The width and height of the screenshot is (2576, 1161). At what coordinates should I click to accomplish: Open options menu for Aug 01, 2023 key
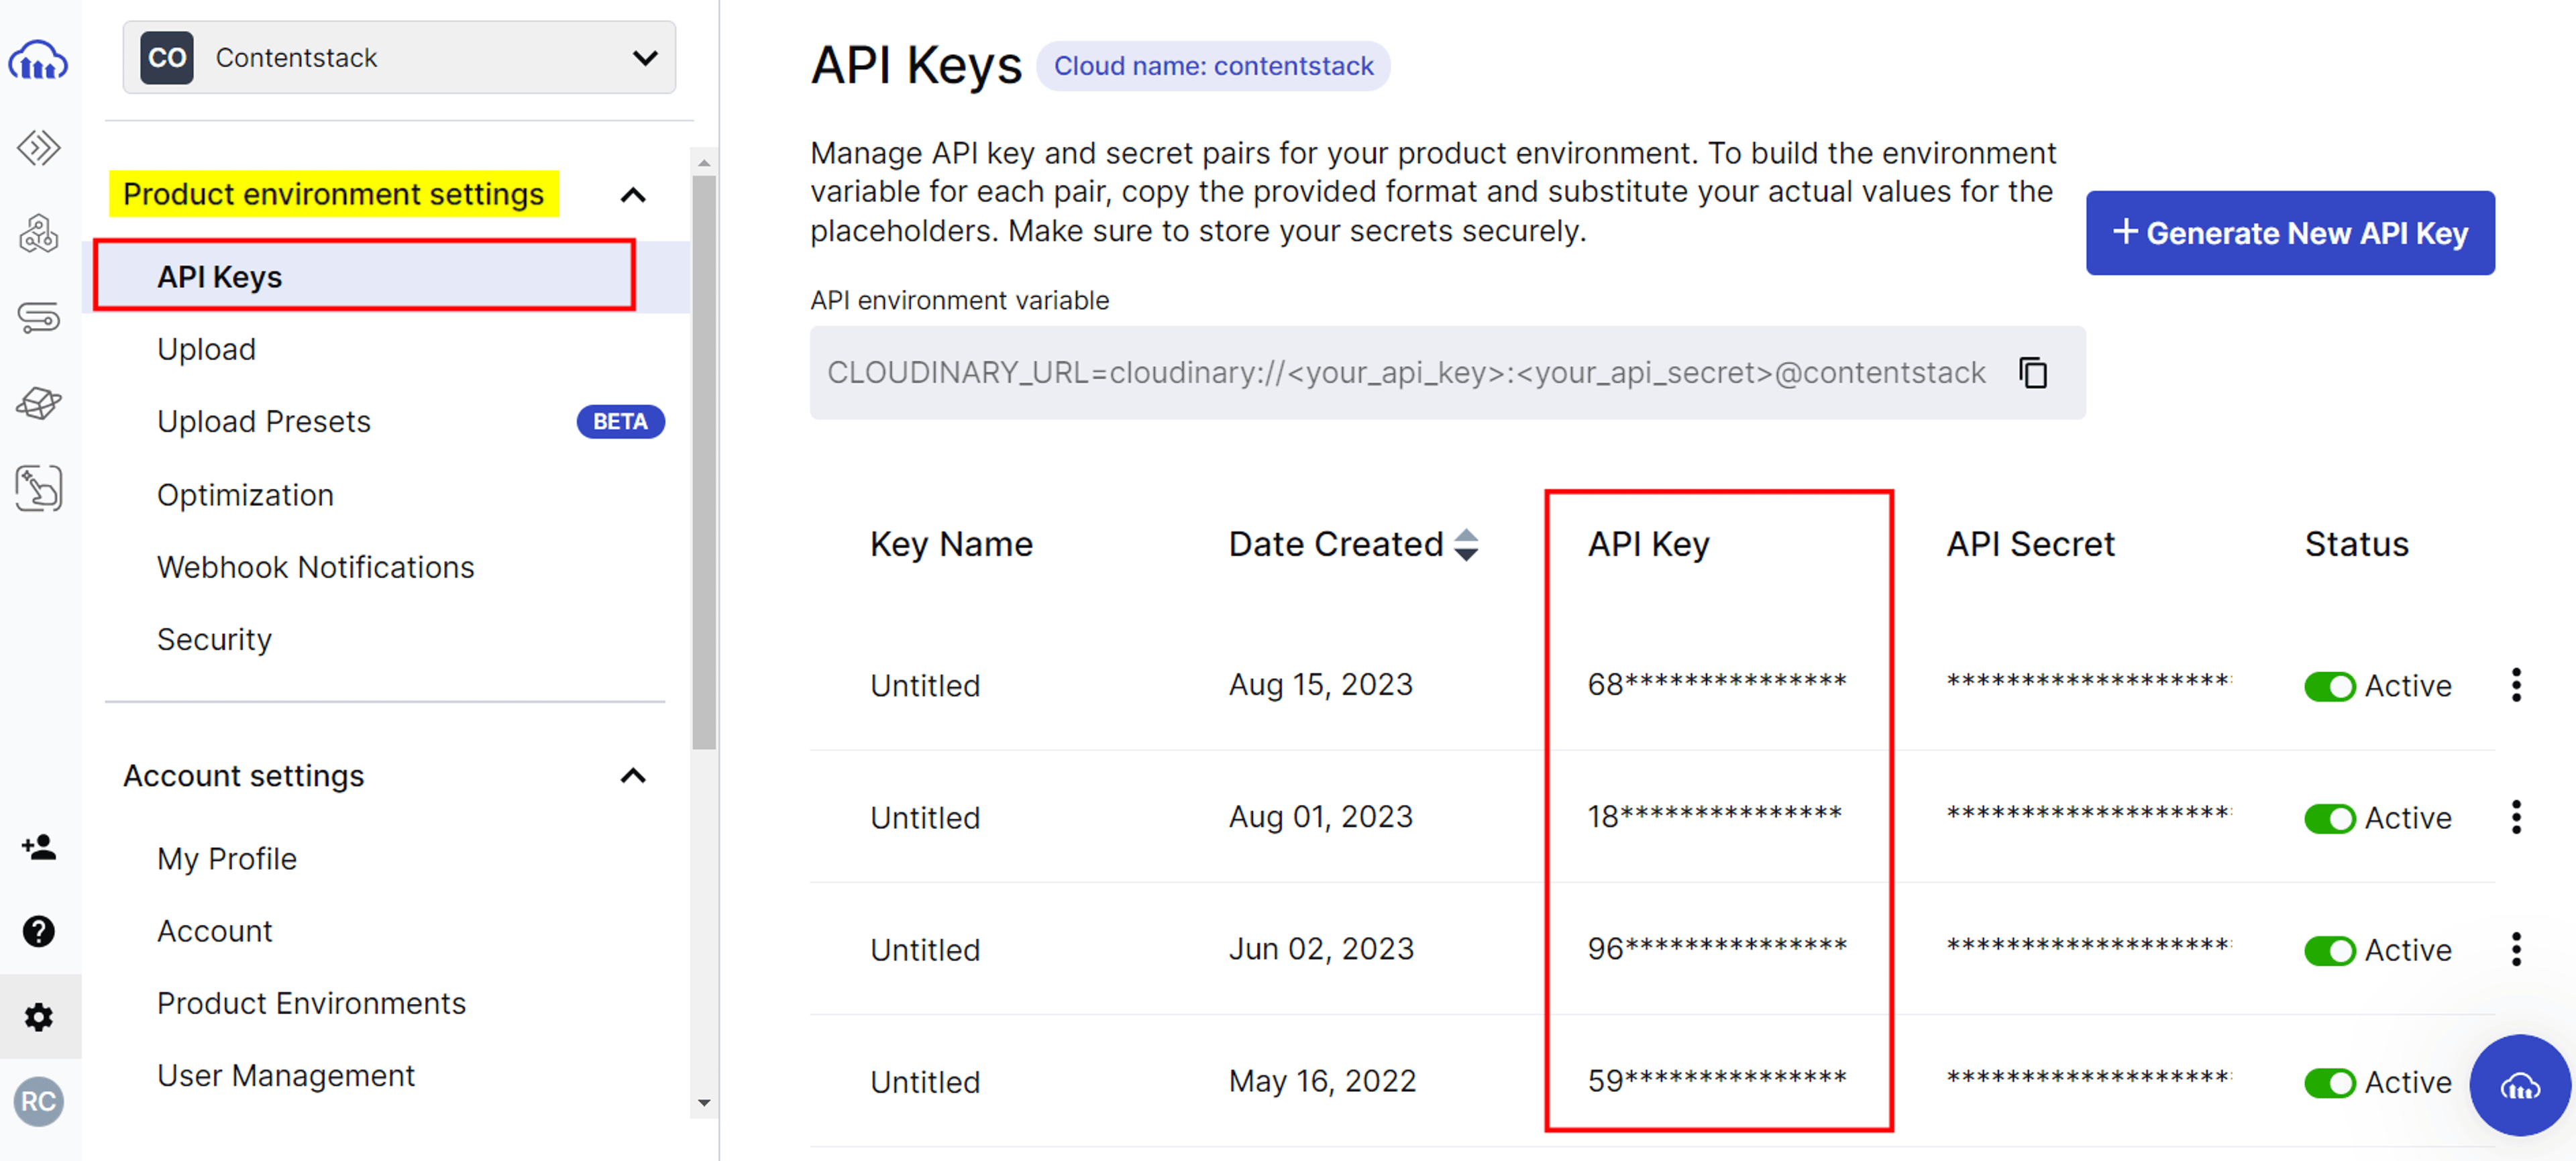tap(2516, 817)
